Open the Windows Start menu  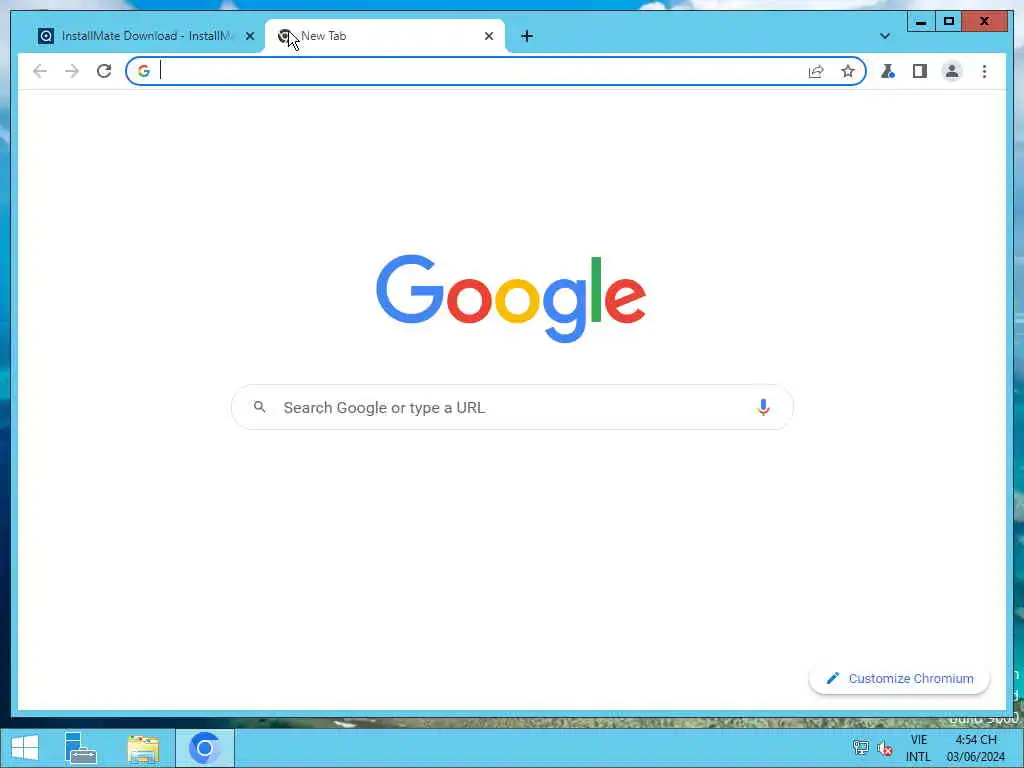click(25, 748)
